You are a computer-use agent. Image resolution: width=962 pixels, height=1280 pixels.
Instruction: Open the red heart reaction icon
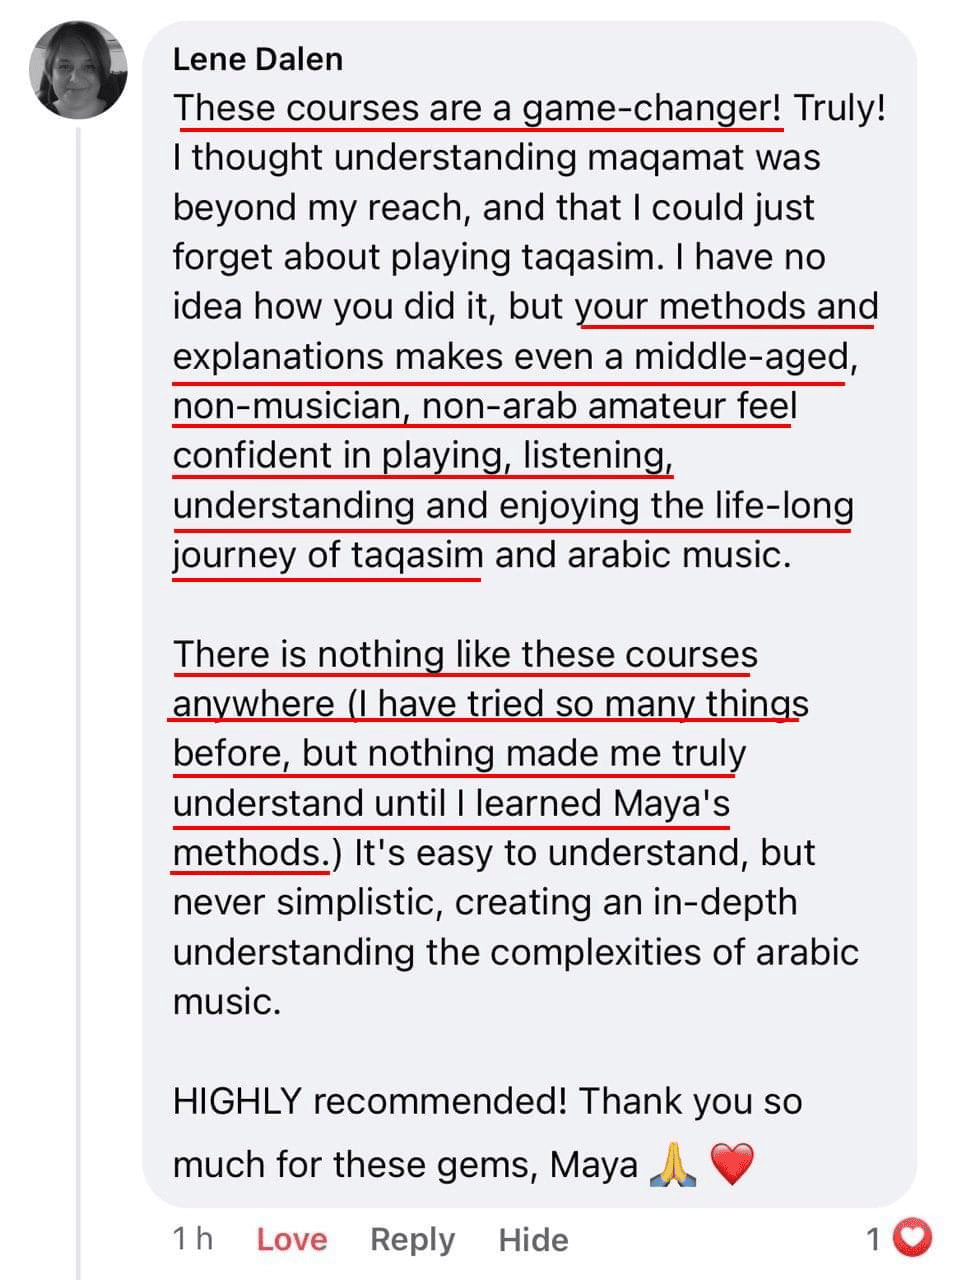[x=911, y=1240]
